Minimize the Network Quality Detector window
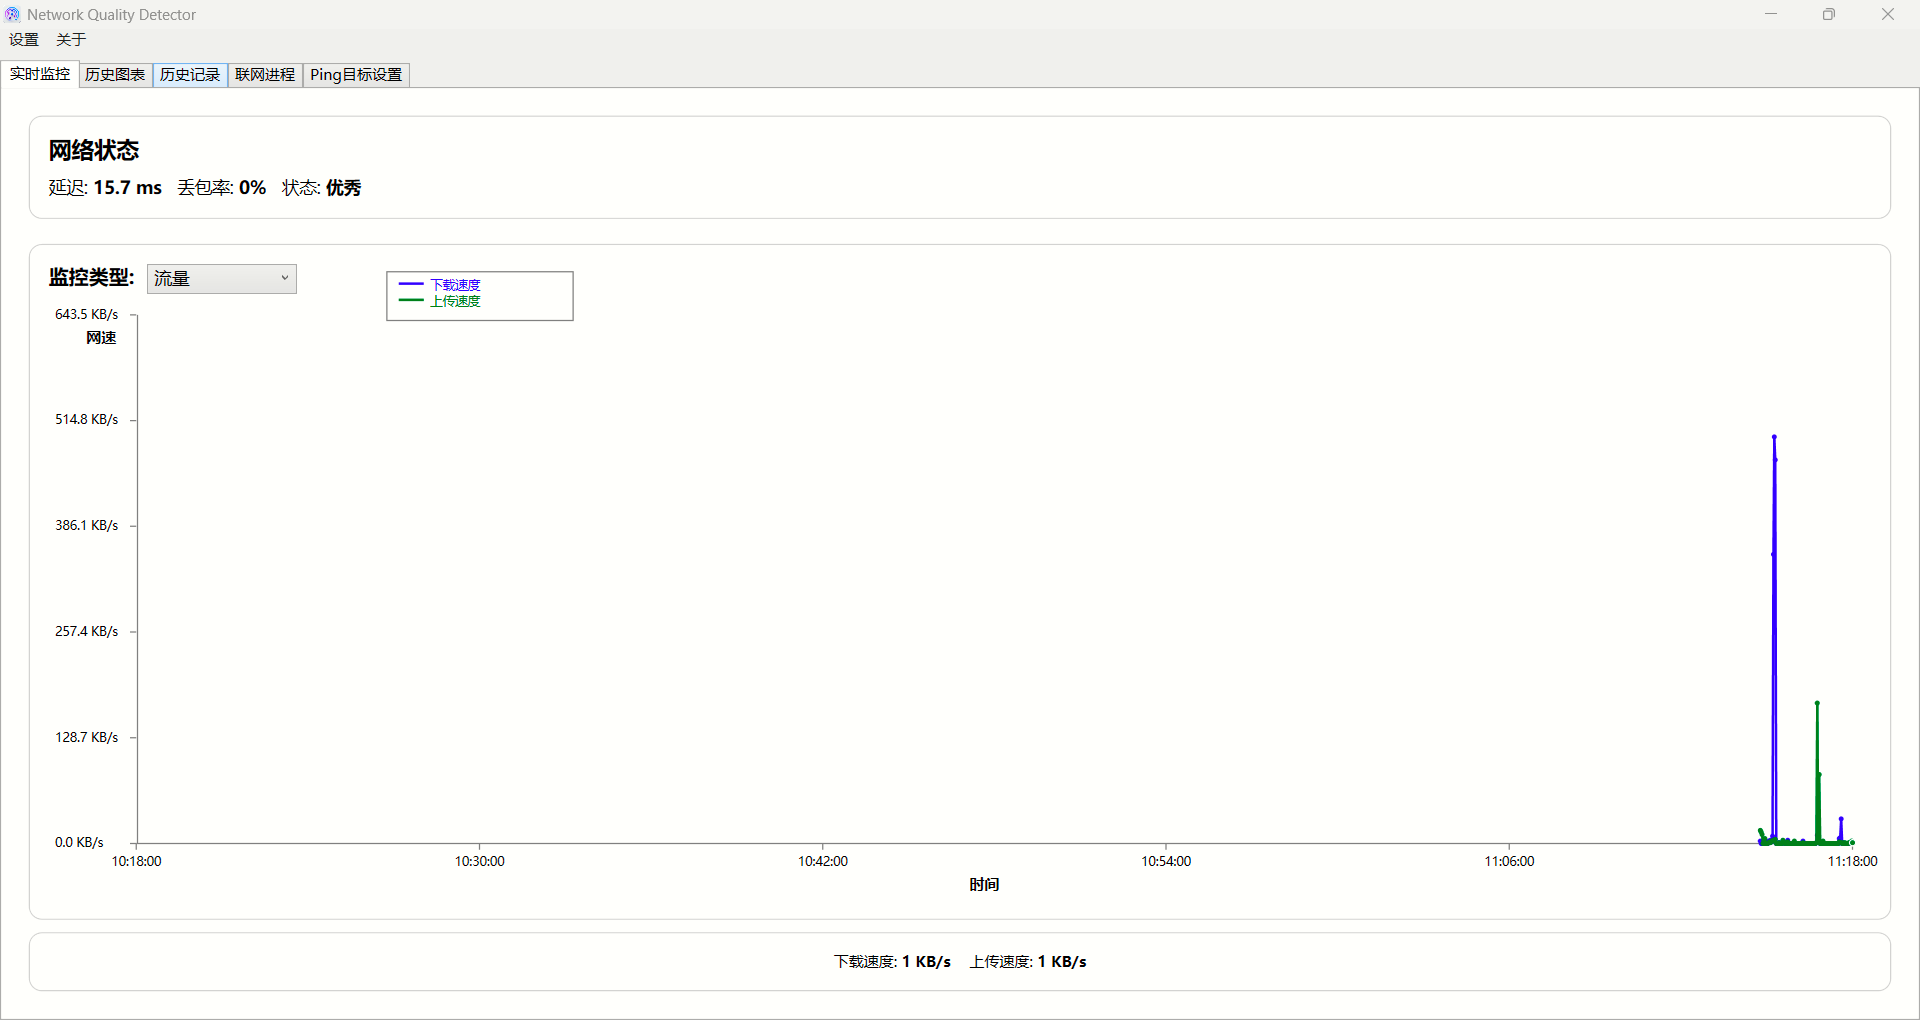The image size is (1920, 1020). click(1771, 15)
